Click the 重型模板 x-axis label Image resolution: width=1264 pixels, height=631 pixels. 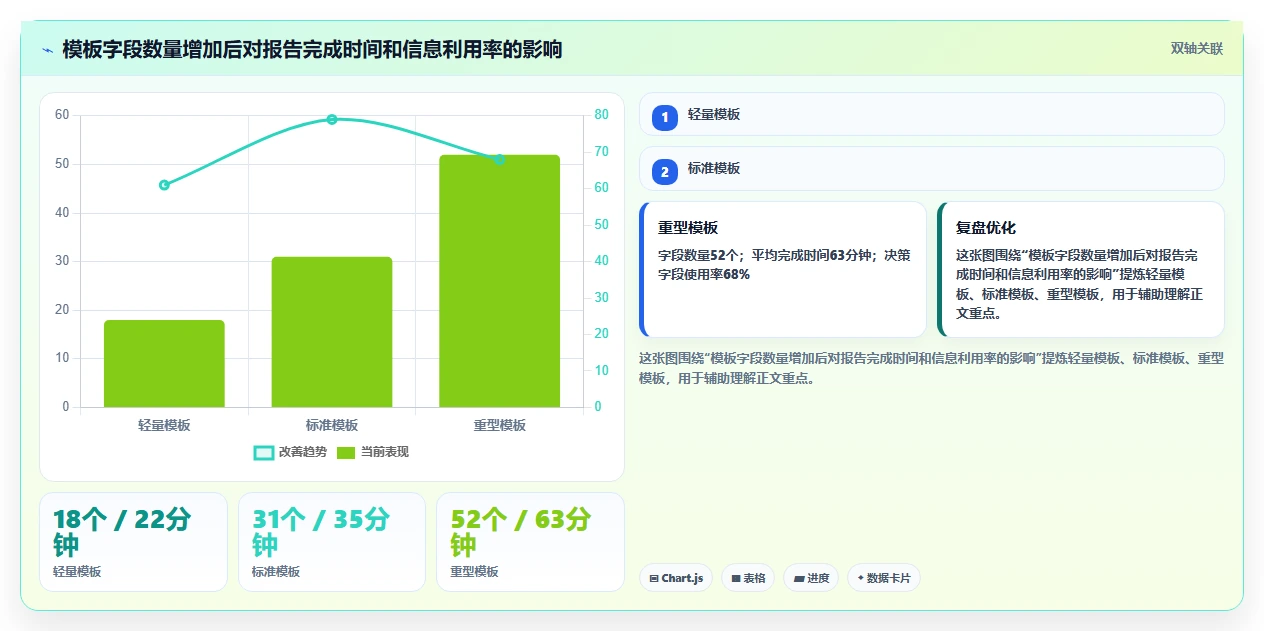point(500,425)
